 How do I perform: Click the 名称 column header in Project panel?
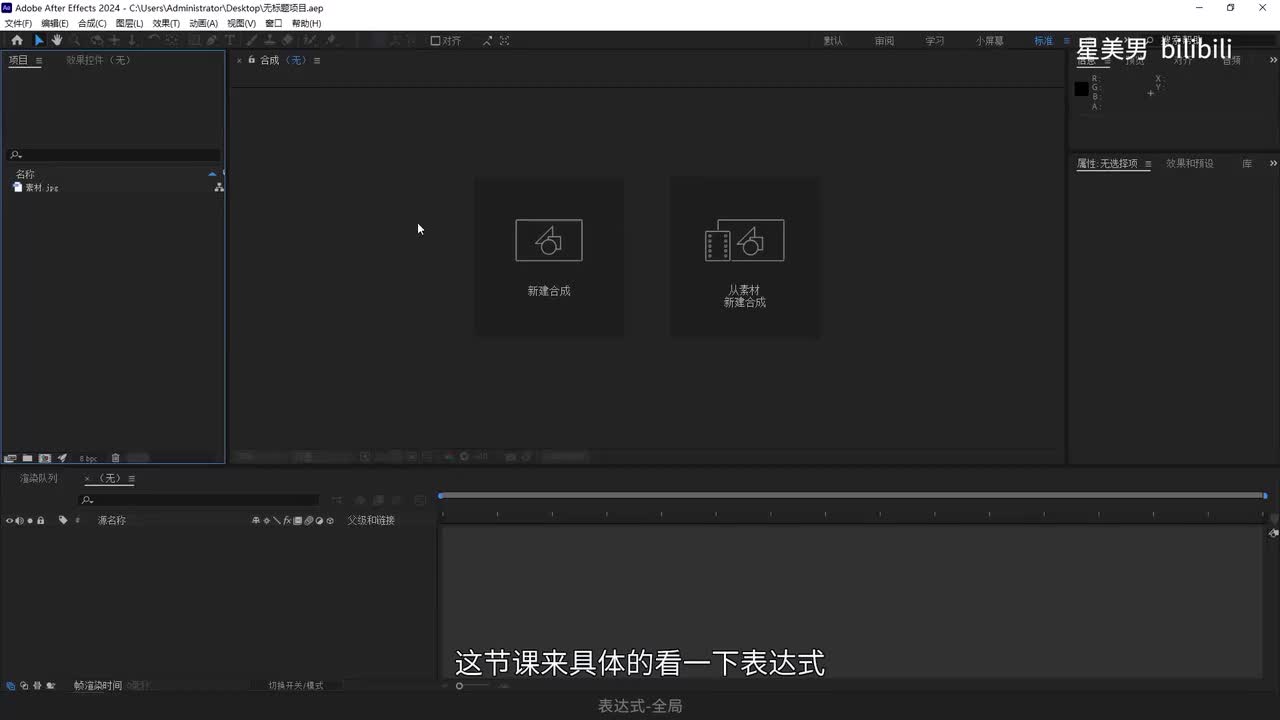(25, 174)
